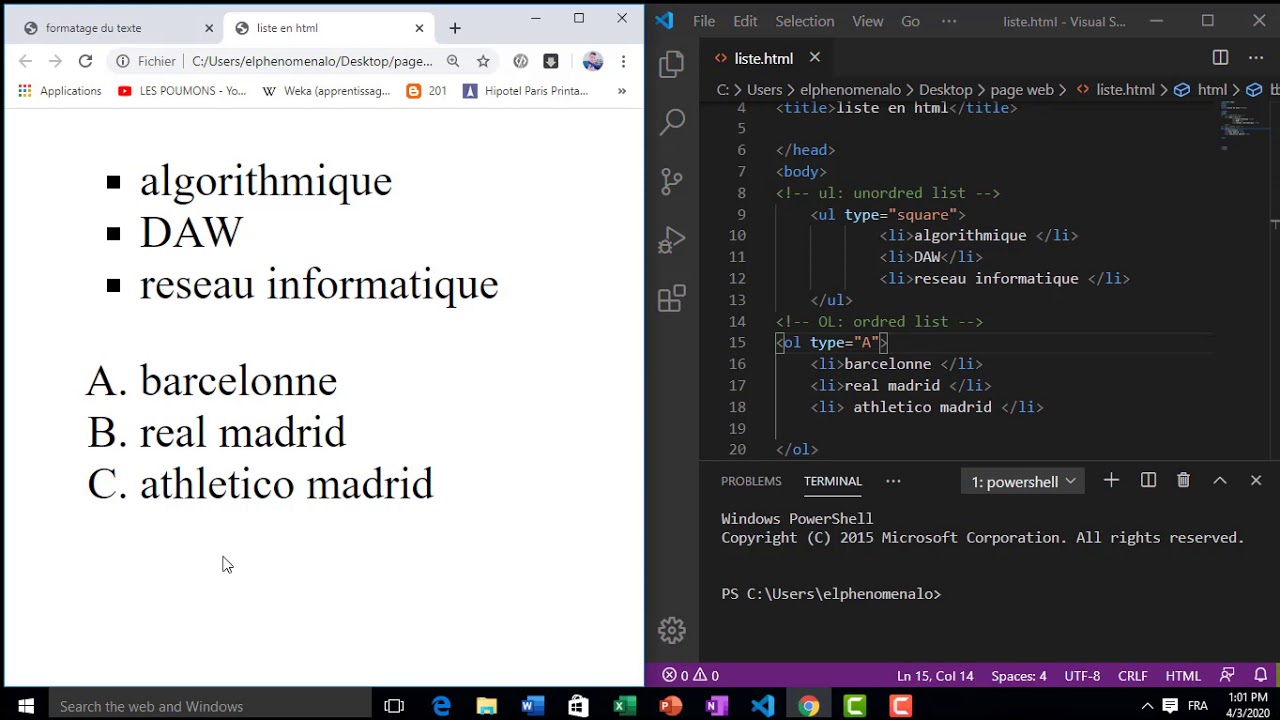
Task: Reload the Chrome page
Action: [85, 61]
